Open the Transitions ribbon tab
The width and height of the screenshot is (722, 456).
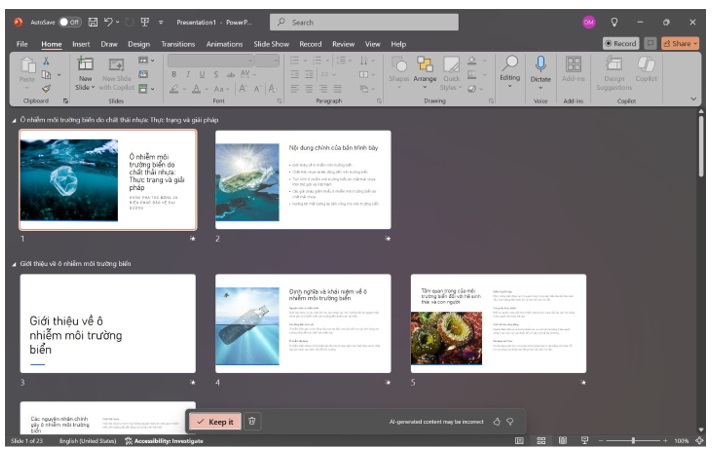[x=178, y=44]
